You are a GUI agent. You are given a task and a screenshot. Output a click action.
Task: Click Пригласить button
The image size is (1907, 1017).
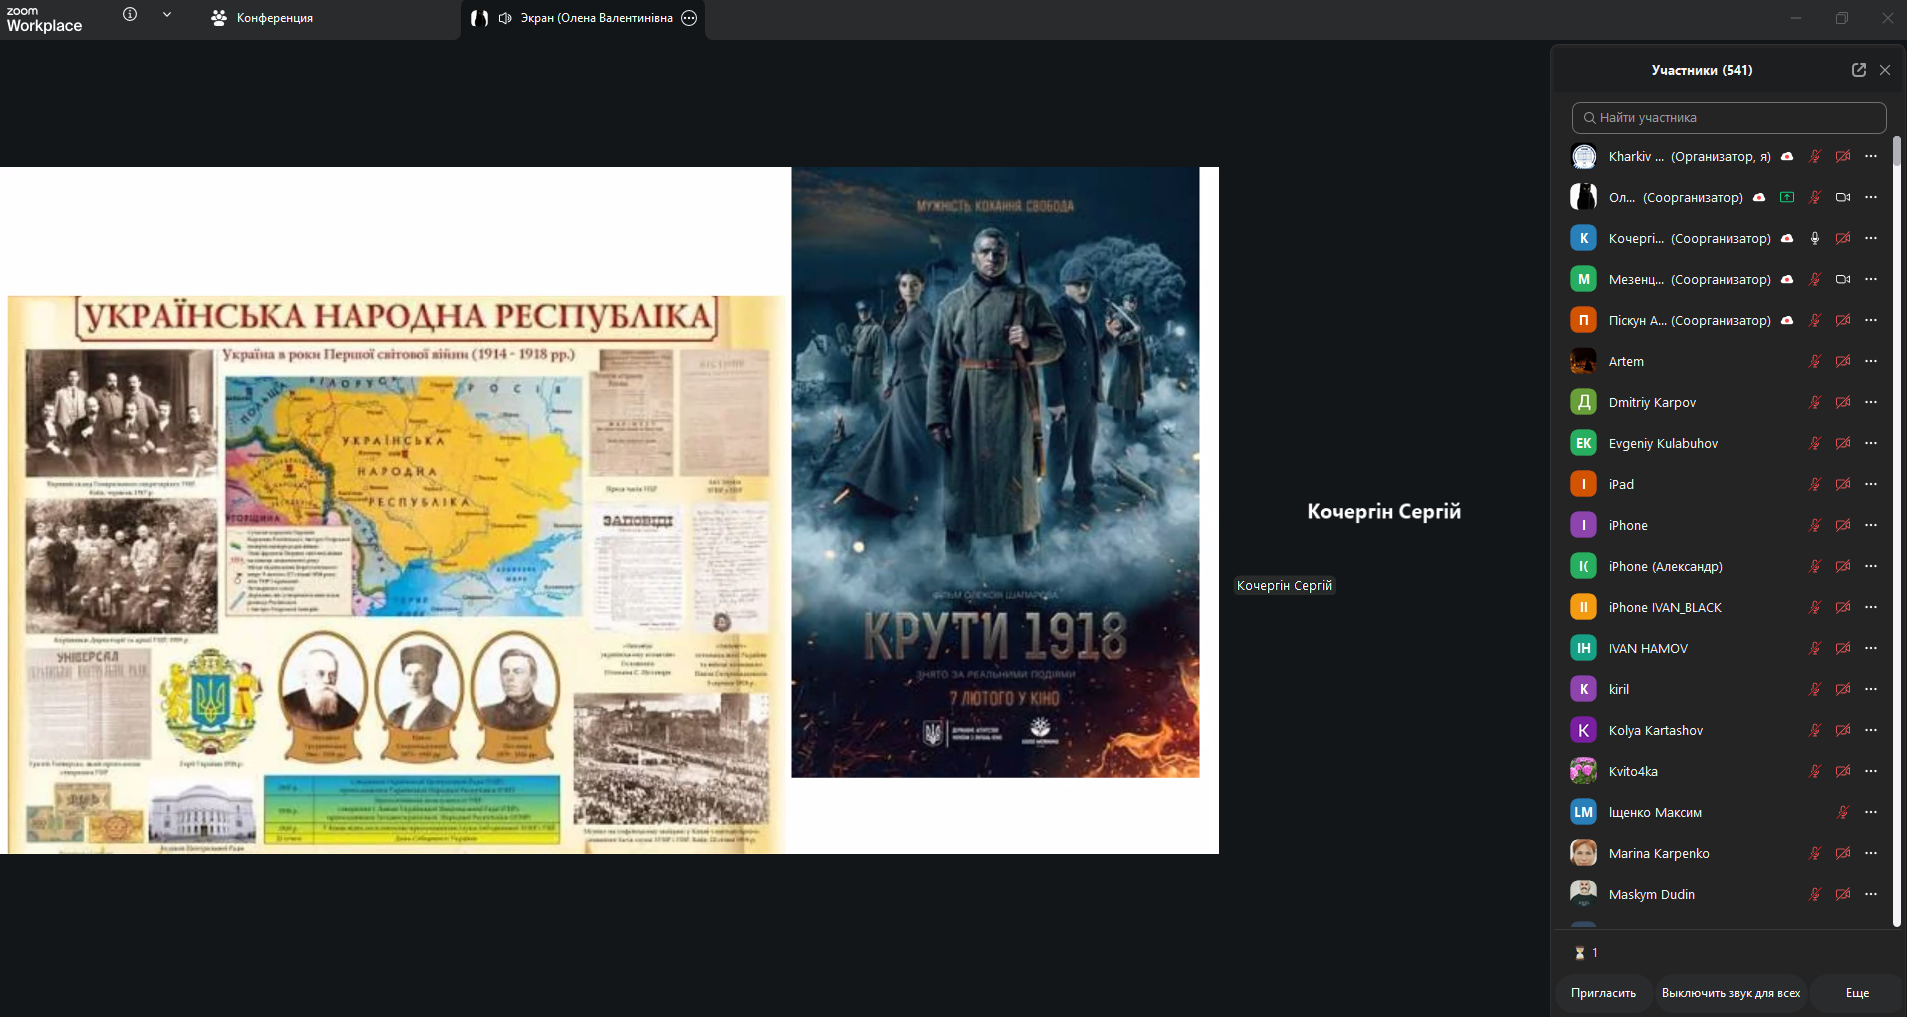click(x=1603, y=993)
